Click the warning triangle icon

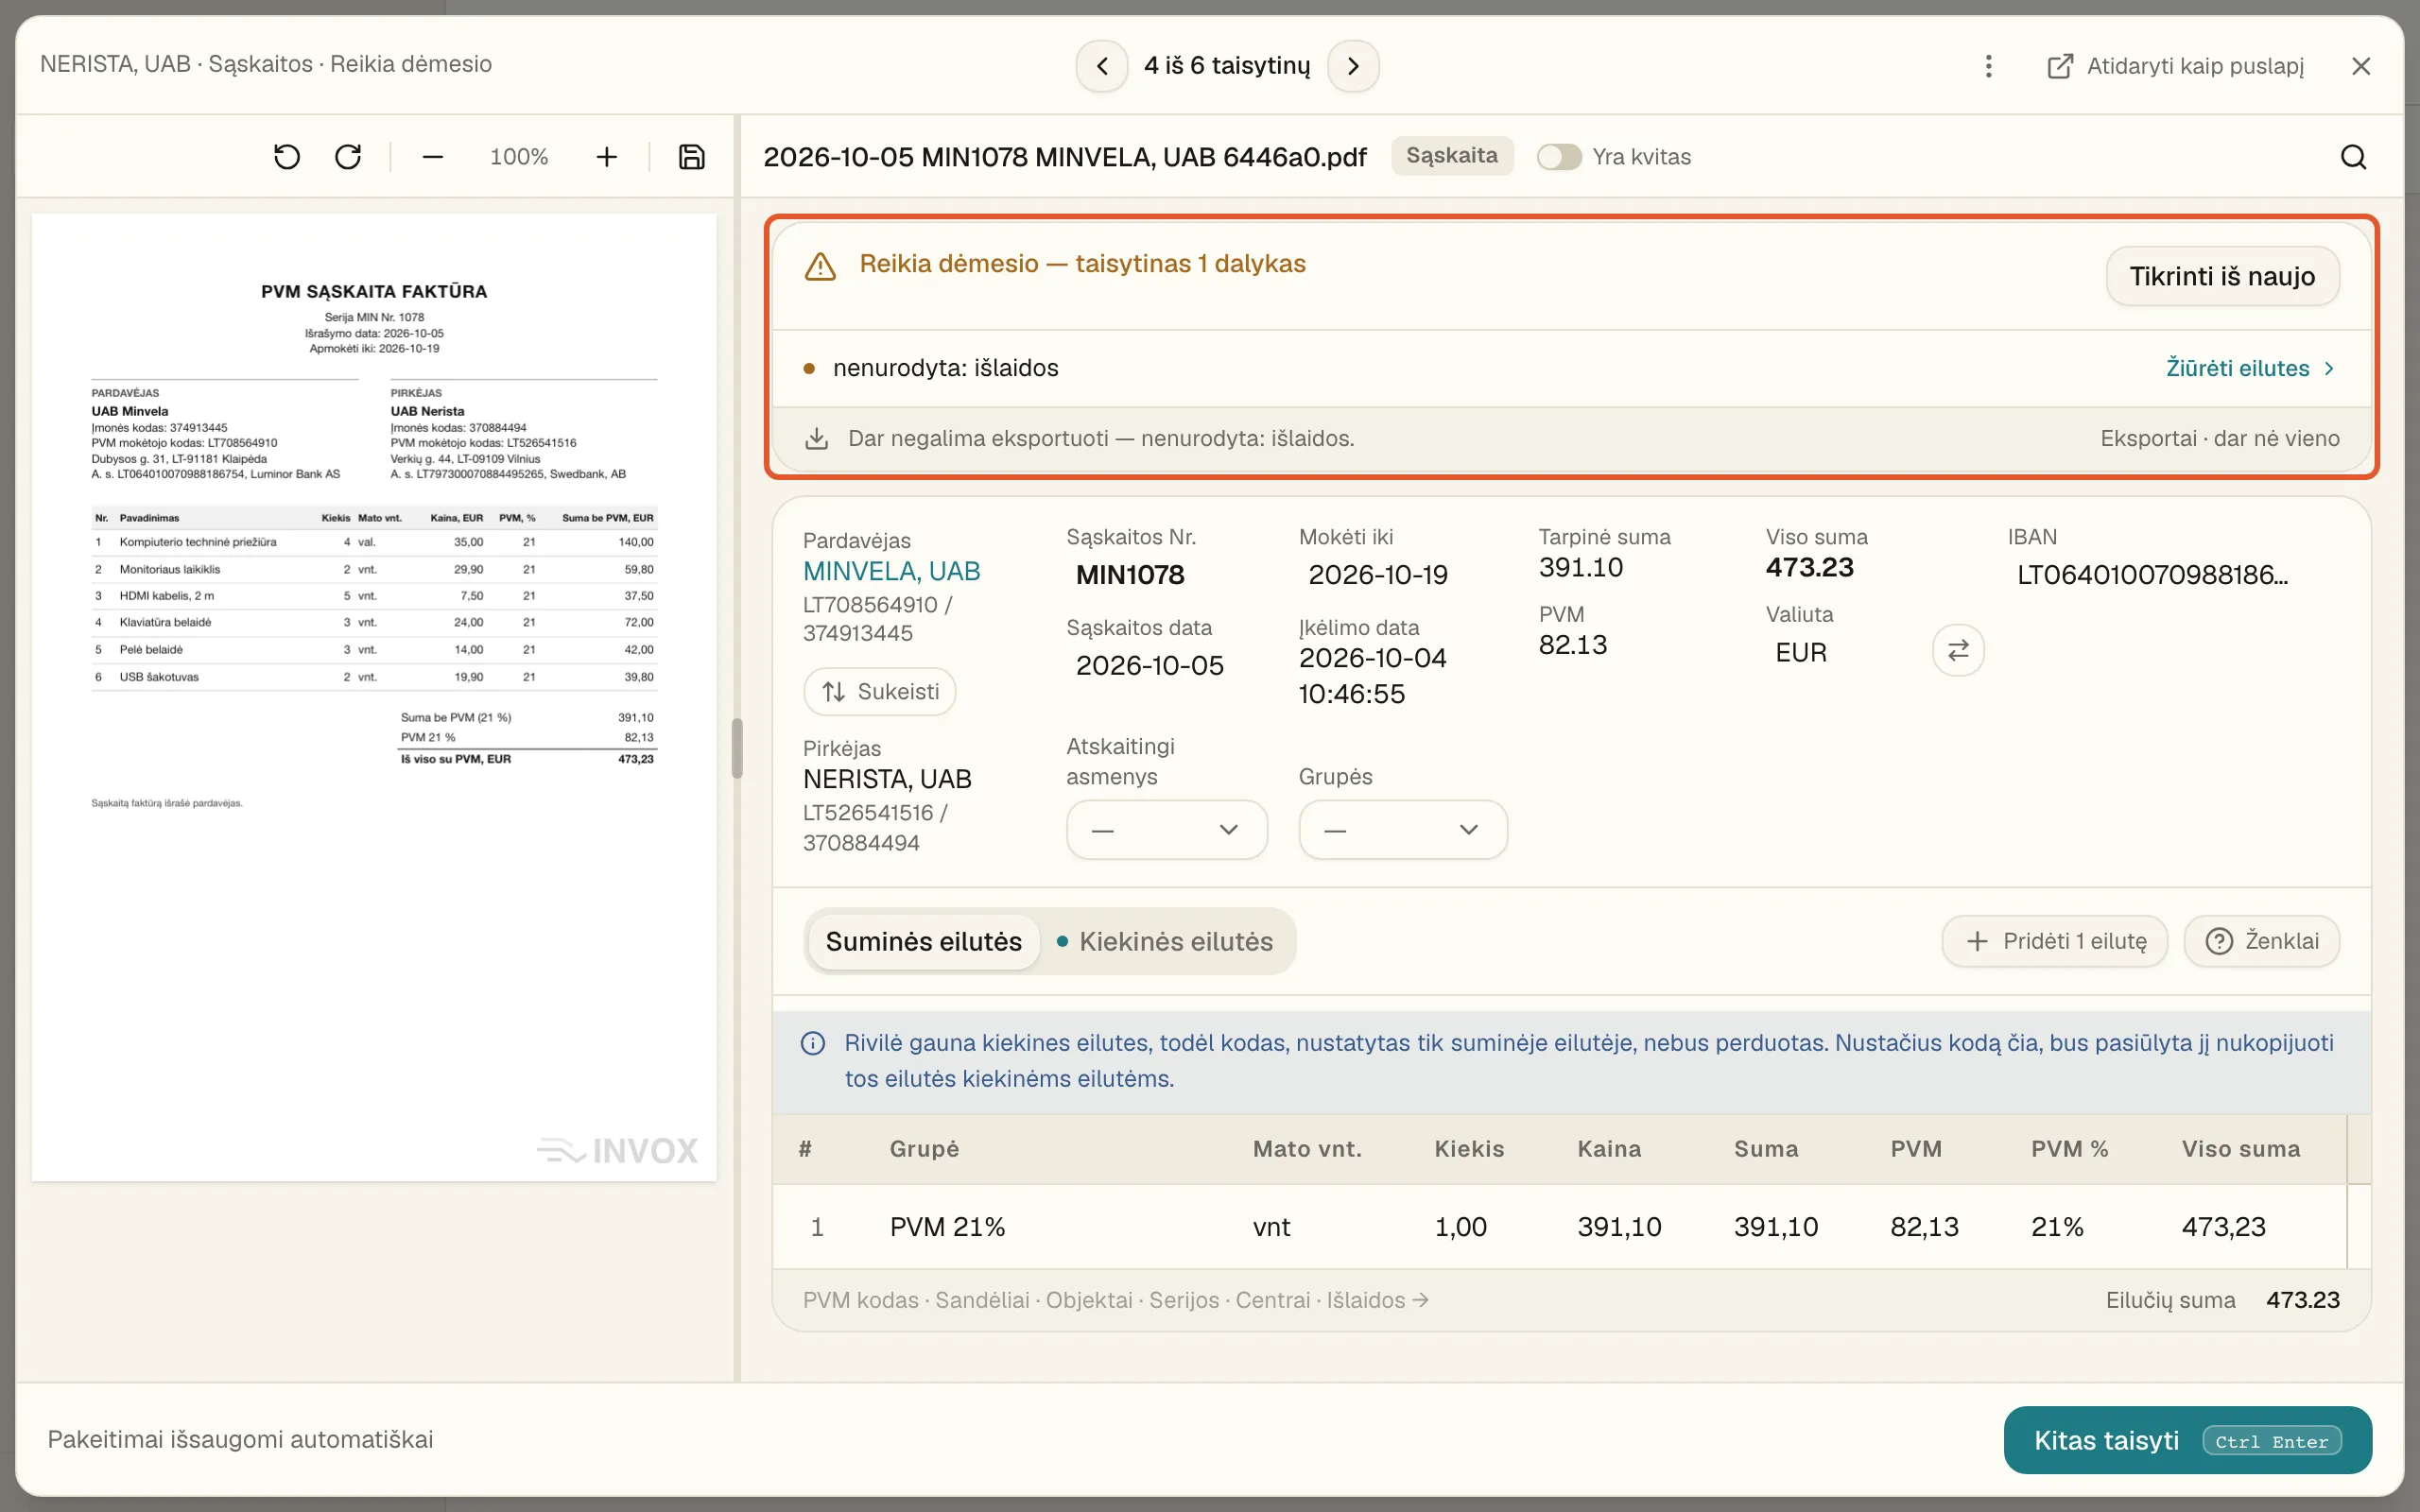820,266
